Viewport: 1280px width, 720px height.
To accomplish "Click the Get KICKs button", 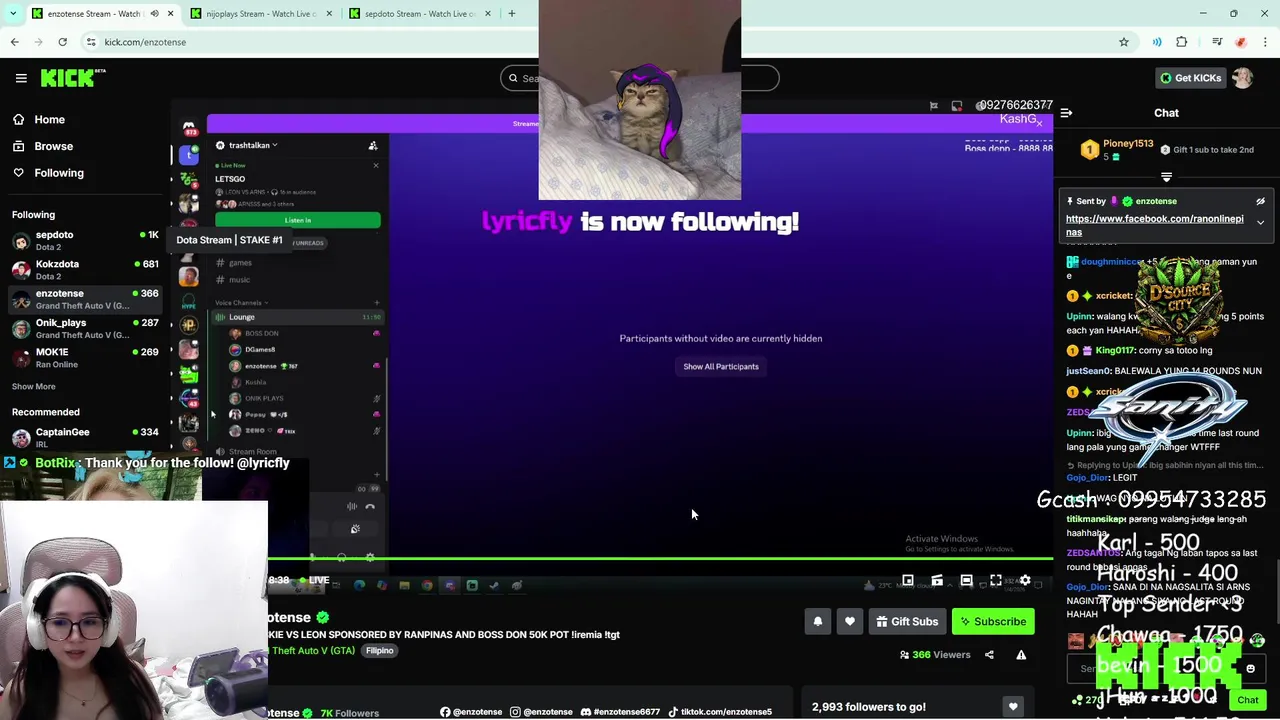I will (x=1190, y=78).
